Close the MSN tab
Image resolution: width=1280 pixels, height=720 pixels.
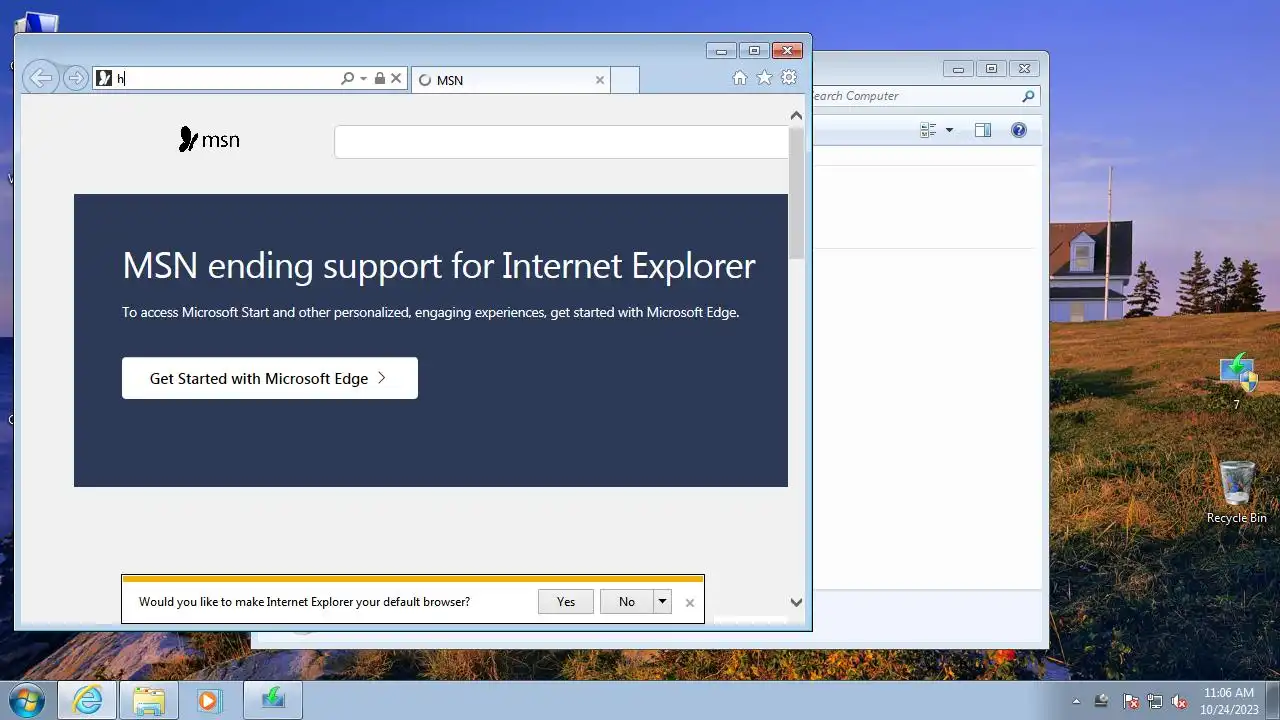600,80
